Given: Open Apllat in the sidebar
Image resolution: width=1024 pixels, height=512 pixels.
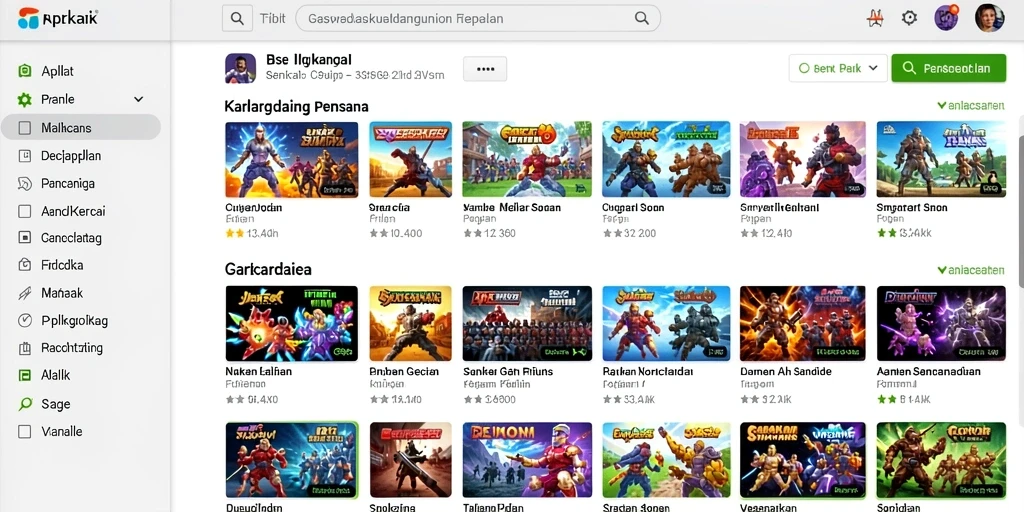Looking at the screenshot, I should pos(57,71).
